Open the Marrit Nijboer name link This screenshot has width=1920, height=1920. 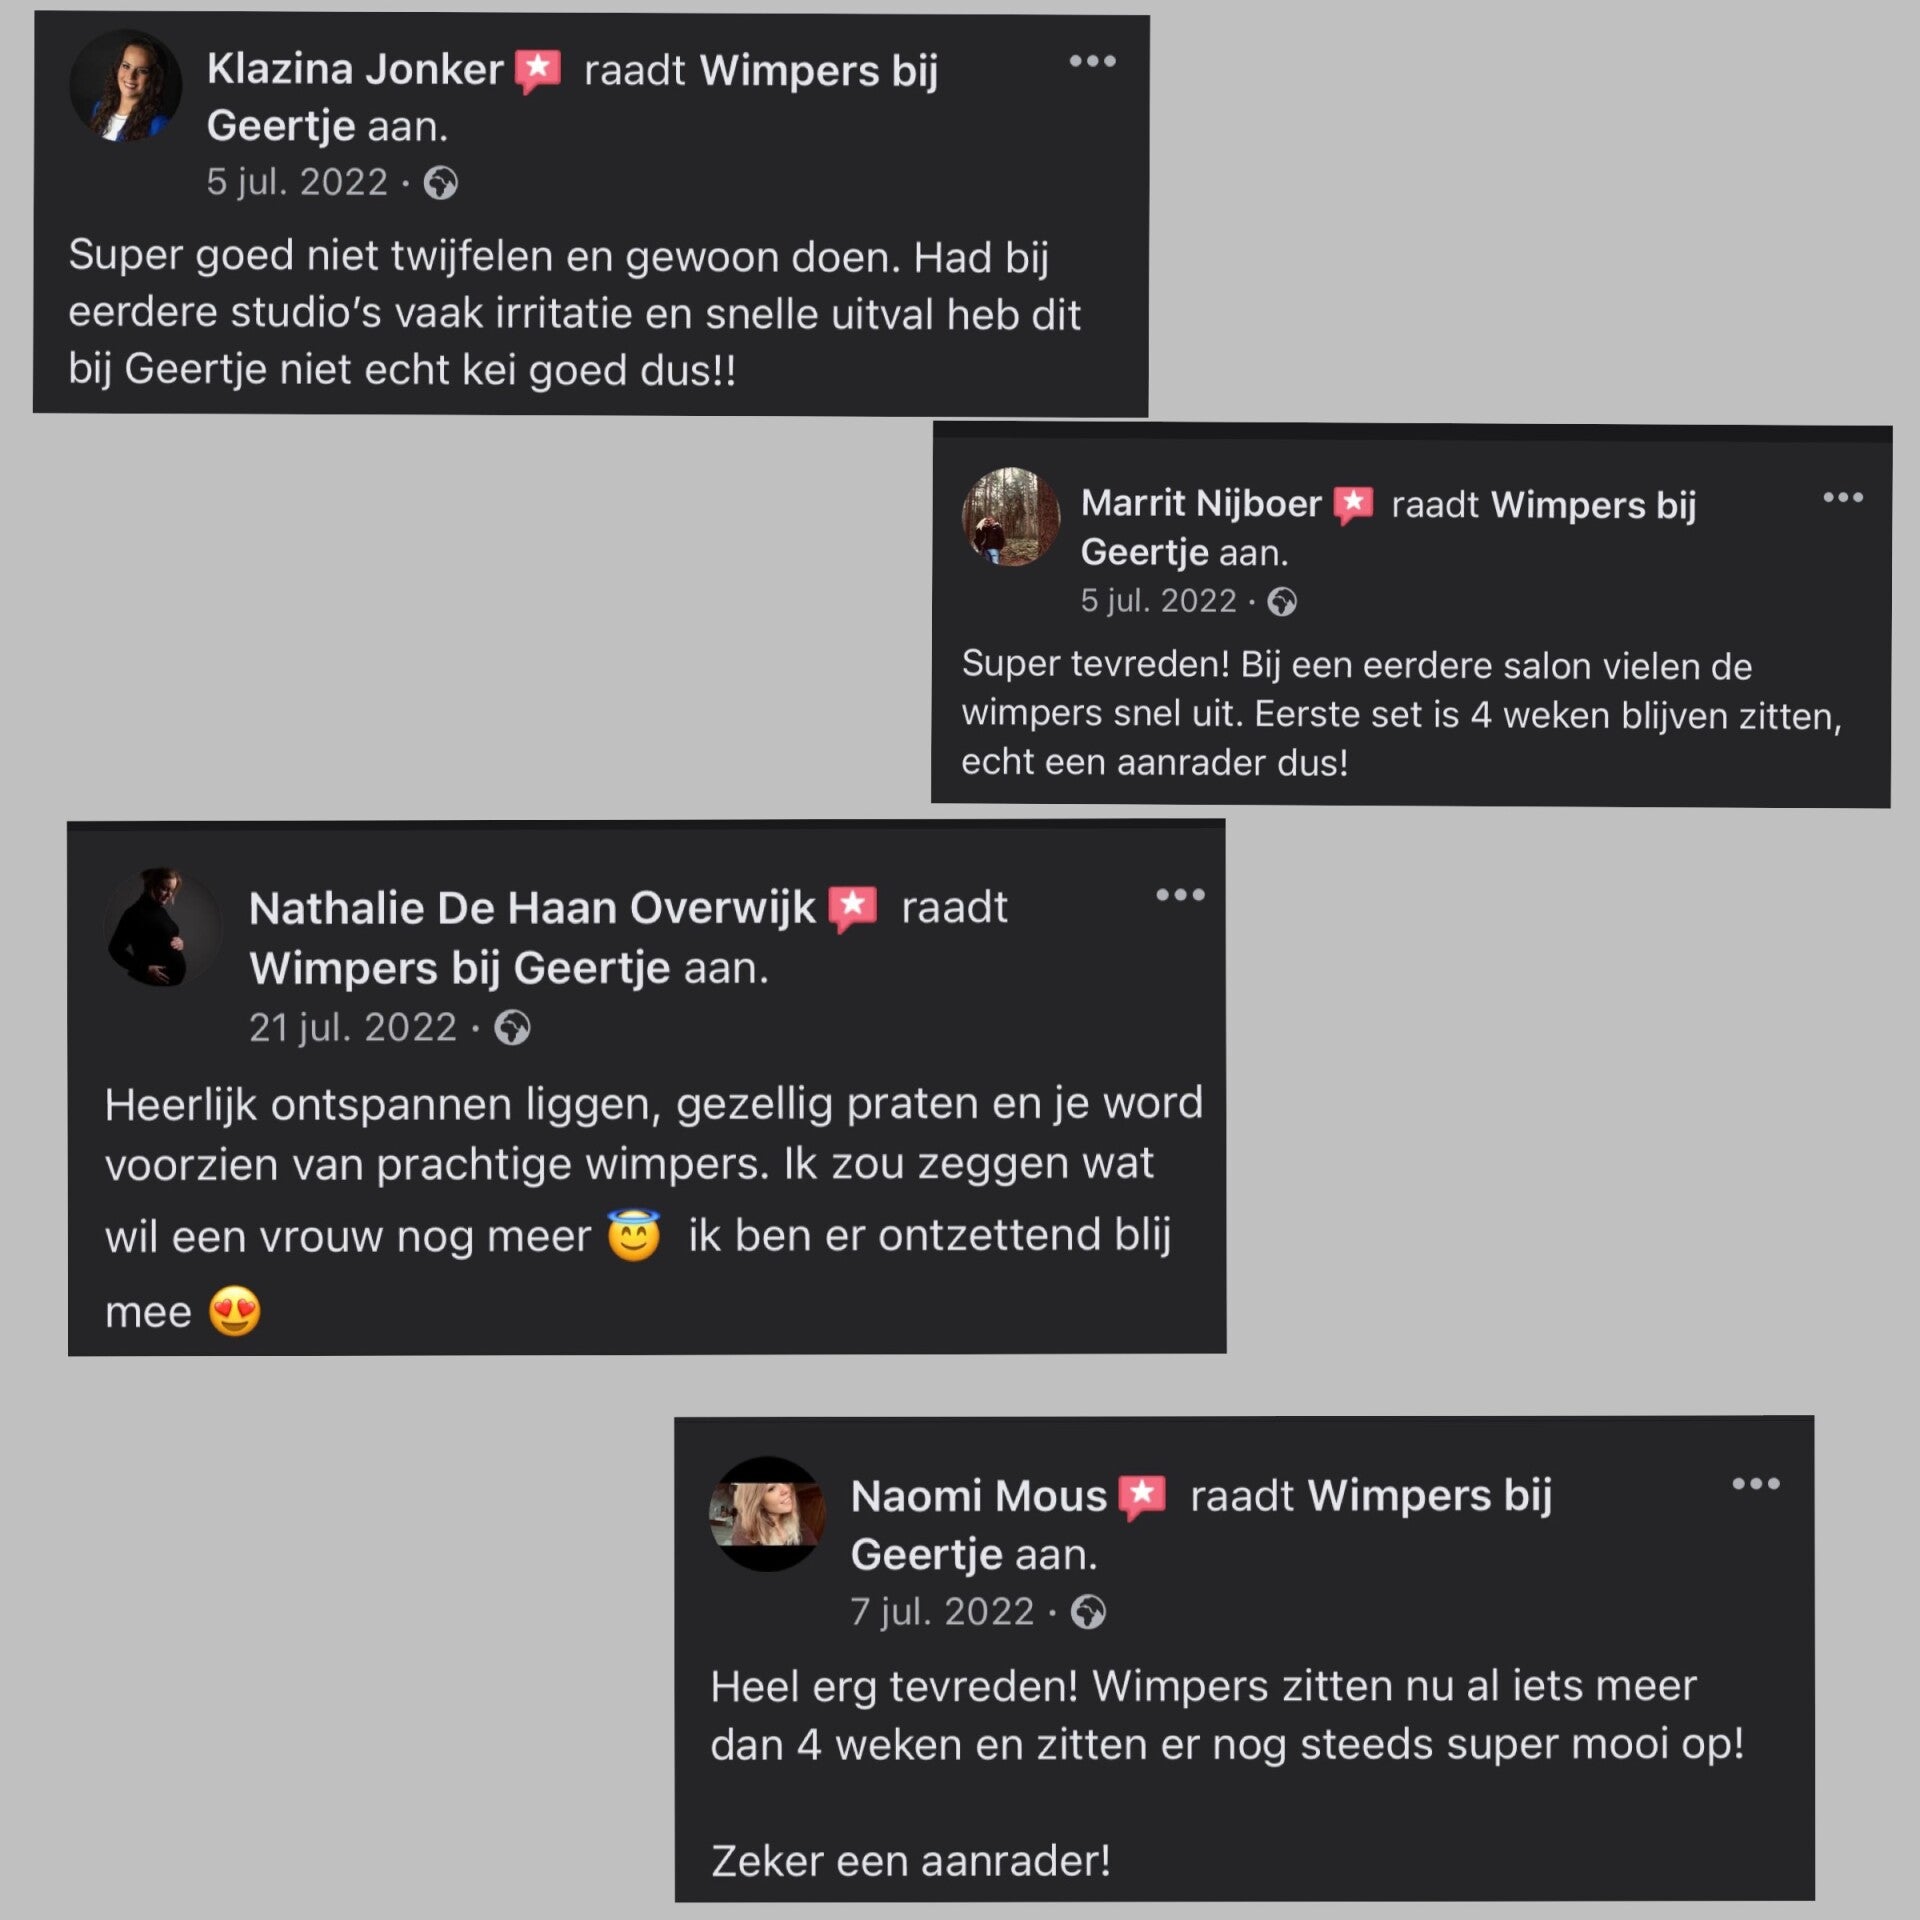1201,503
